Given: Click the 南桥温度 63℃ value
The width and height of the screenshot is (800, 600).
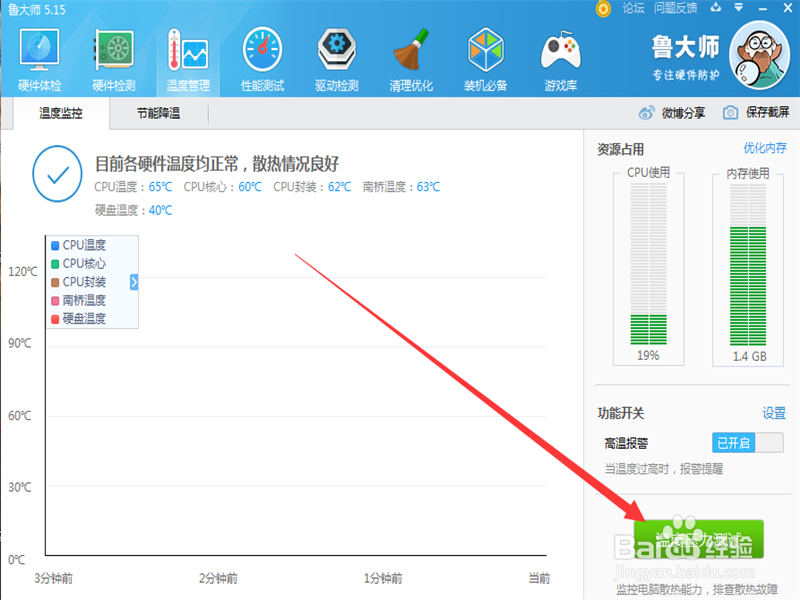Looking at the screenshot, I should tap(428, 187).
